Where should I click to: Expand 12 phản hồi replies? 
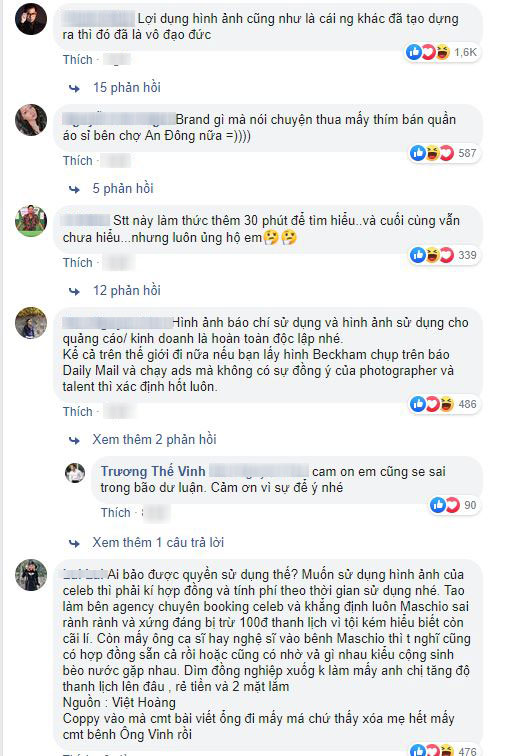[x=127, y=290]
